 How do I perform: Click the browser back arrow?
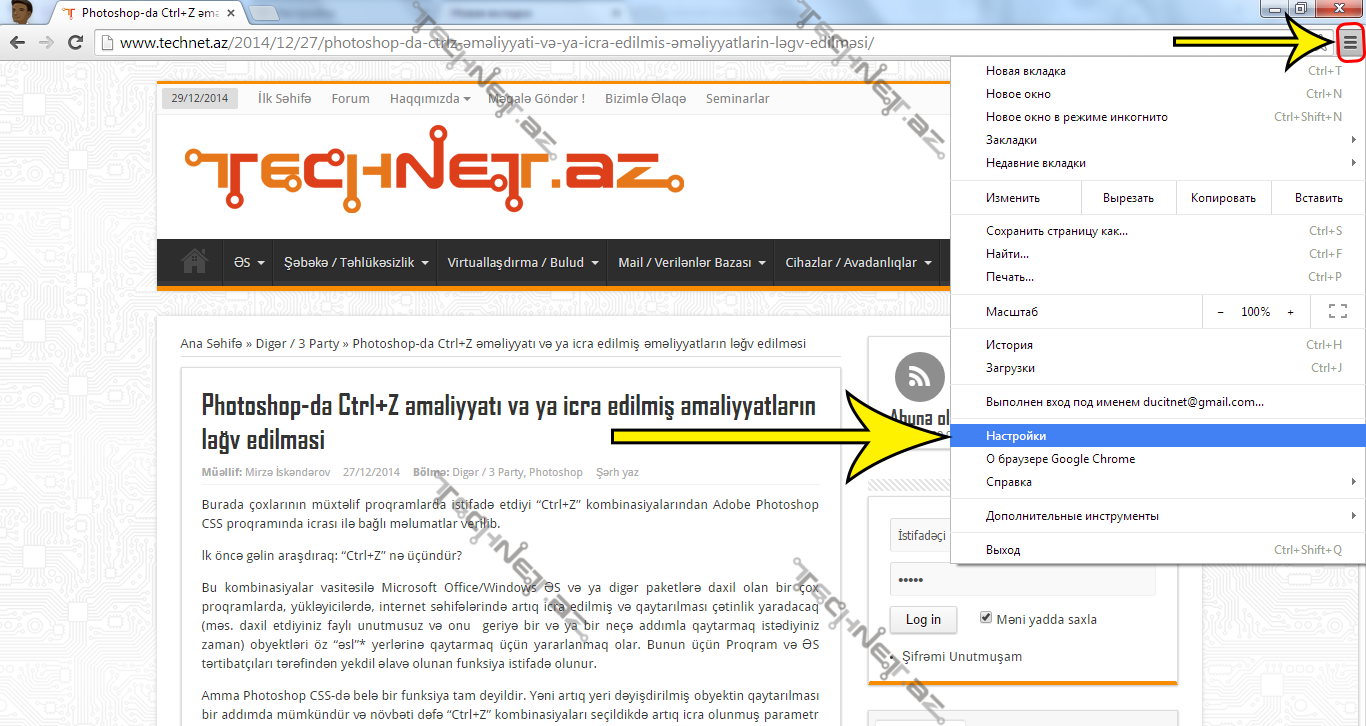[17, 43]
